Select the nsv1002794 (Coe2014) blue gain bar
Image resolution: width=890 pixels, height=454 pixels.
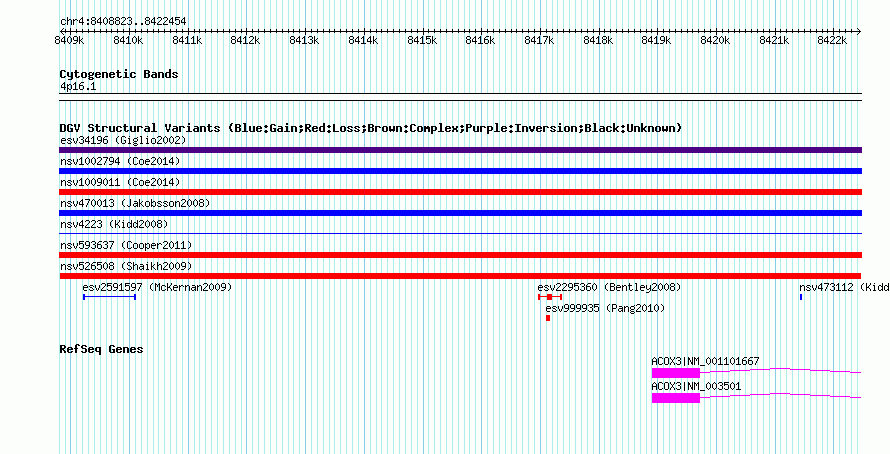point(460,171)
